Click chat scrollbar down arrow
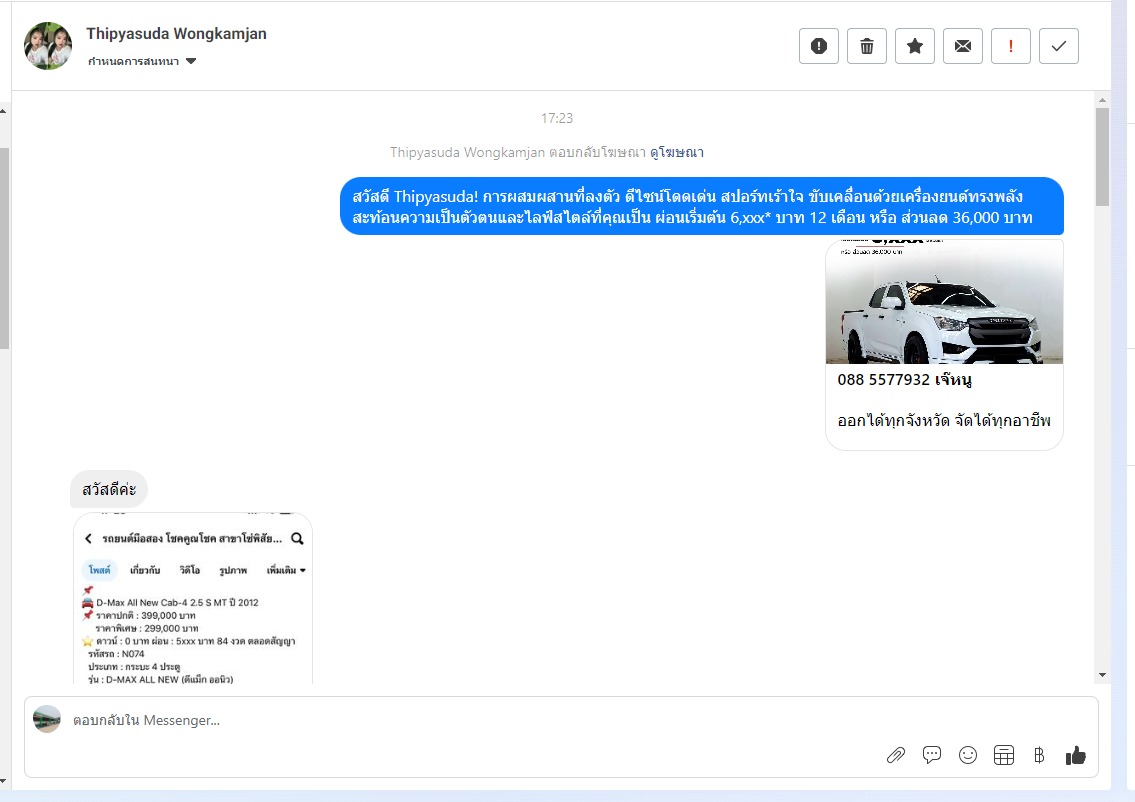Image resolution: width=1135 pixels, height=802 pixels. point(1102,675)
